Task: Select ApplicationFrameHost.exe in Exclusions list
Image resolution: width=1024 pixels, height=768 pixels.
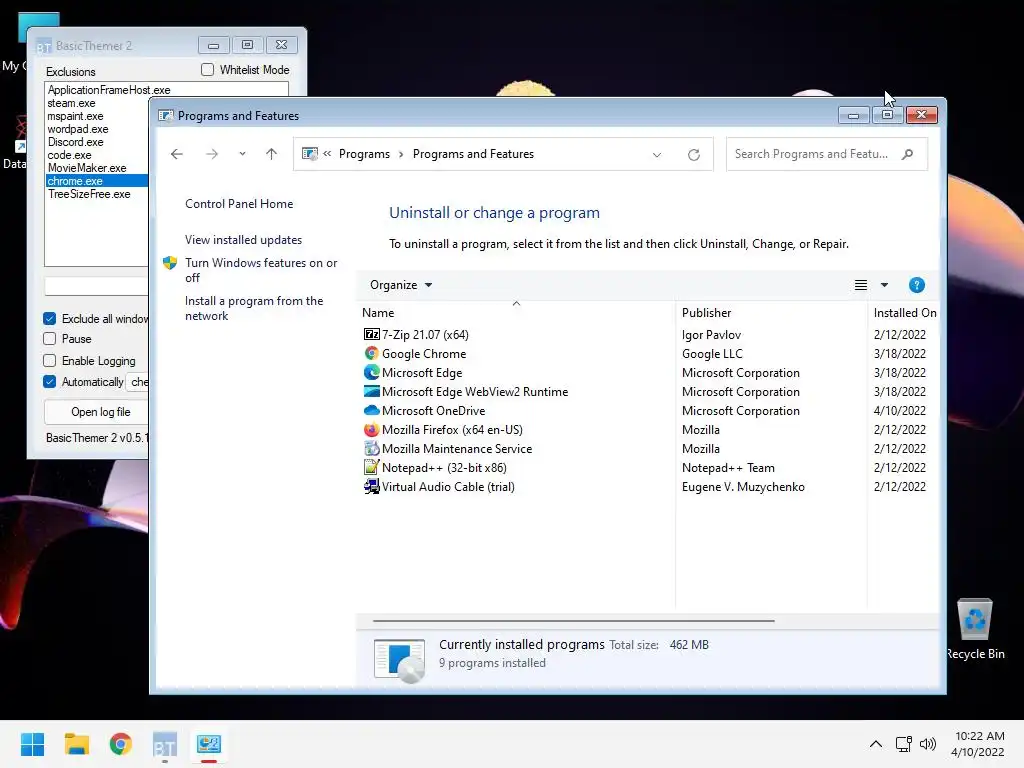Action: (167, 90)
